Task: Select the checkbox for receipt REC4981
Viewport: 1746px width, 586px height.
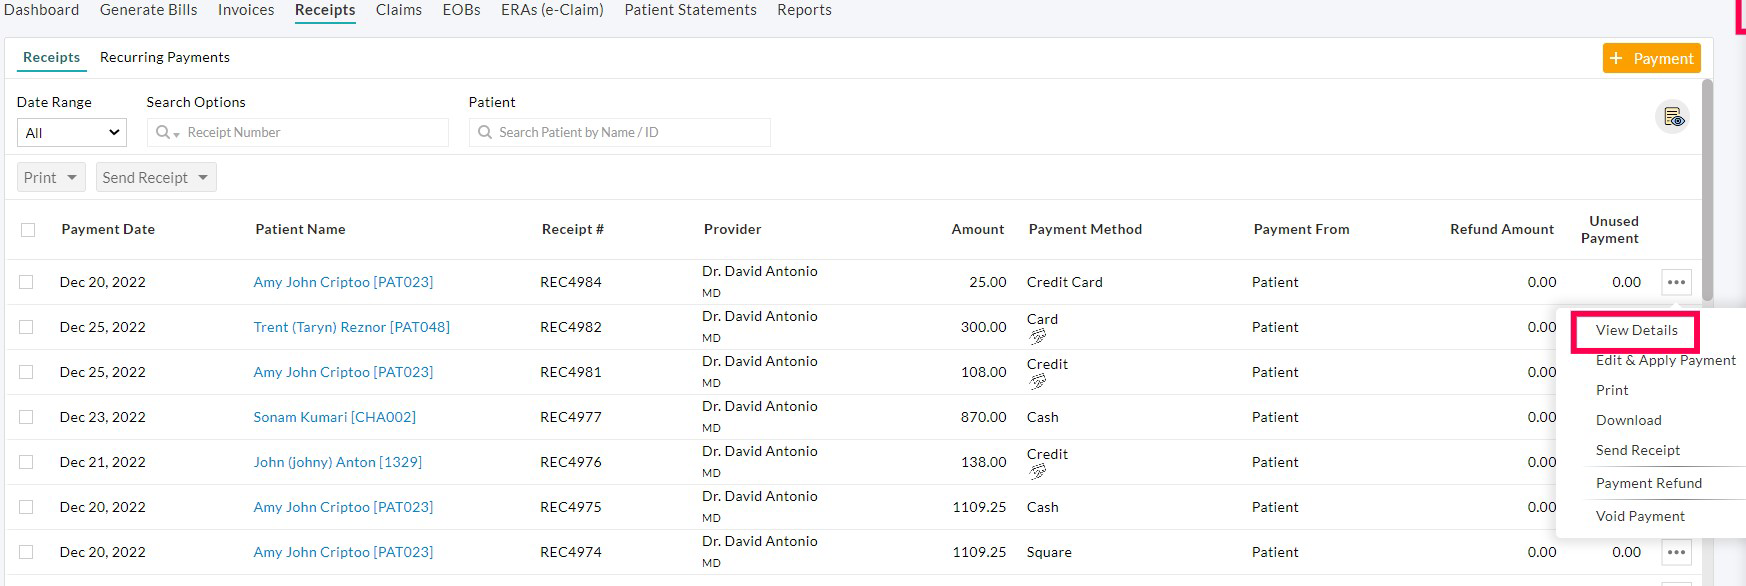Action: (27, 372)
